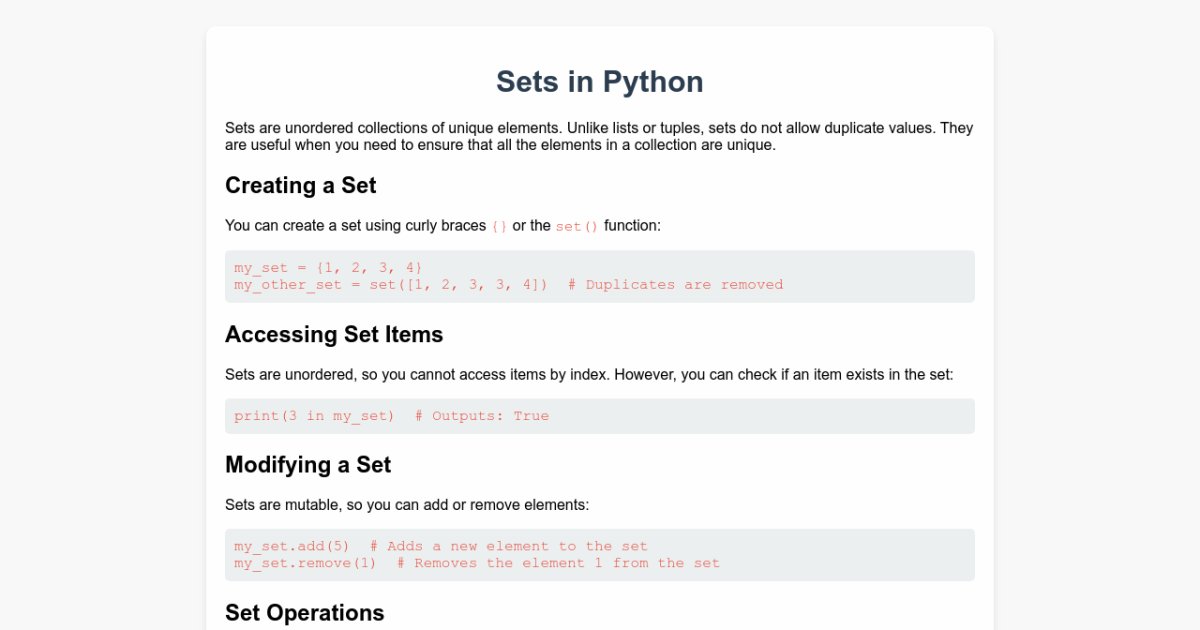Click the sentence about accessing items by index
The image size is (1200, 630).
click(x=589, y=375)
